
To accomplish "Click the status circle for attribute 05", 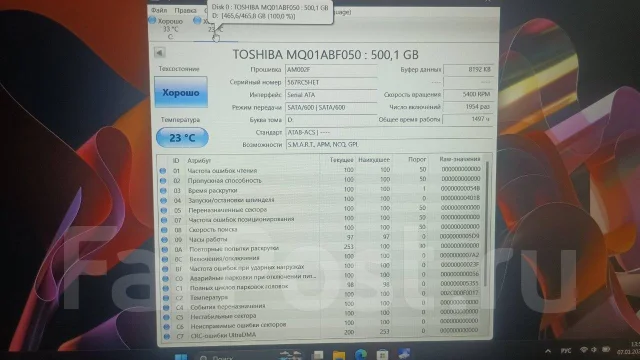I will coord(164,210).
